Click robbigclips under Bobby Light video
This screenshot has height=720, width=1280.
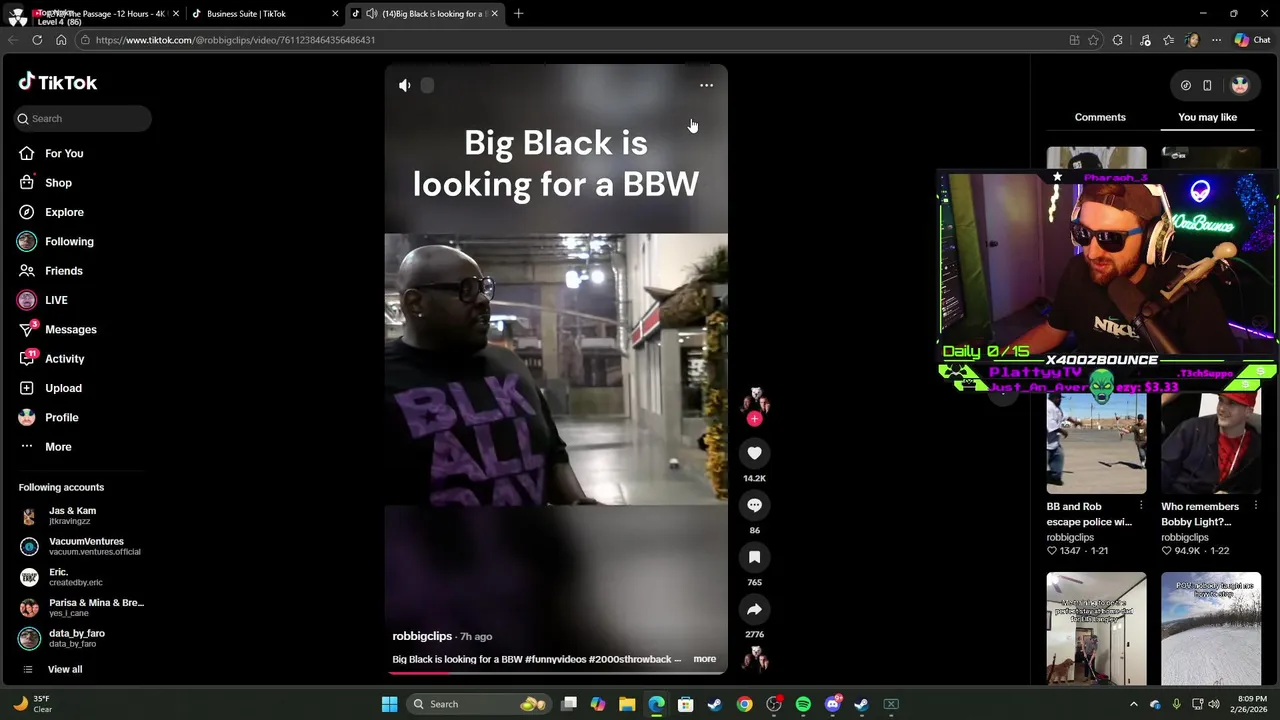coord(1185,537)
